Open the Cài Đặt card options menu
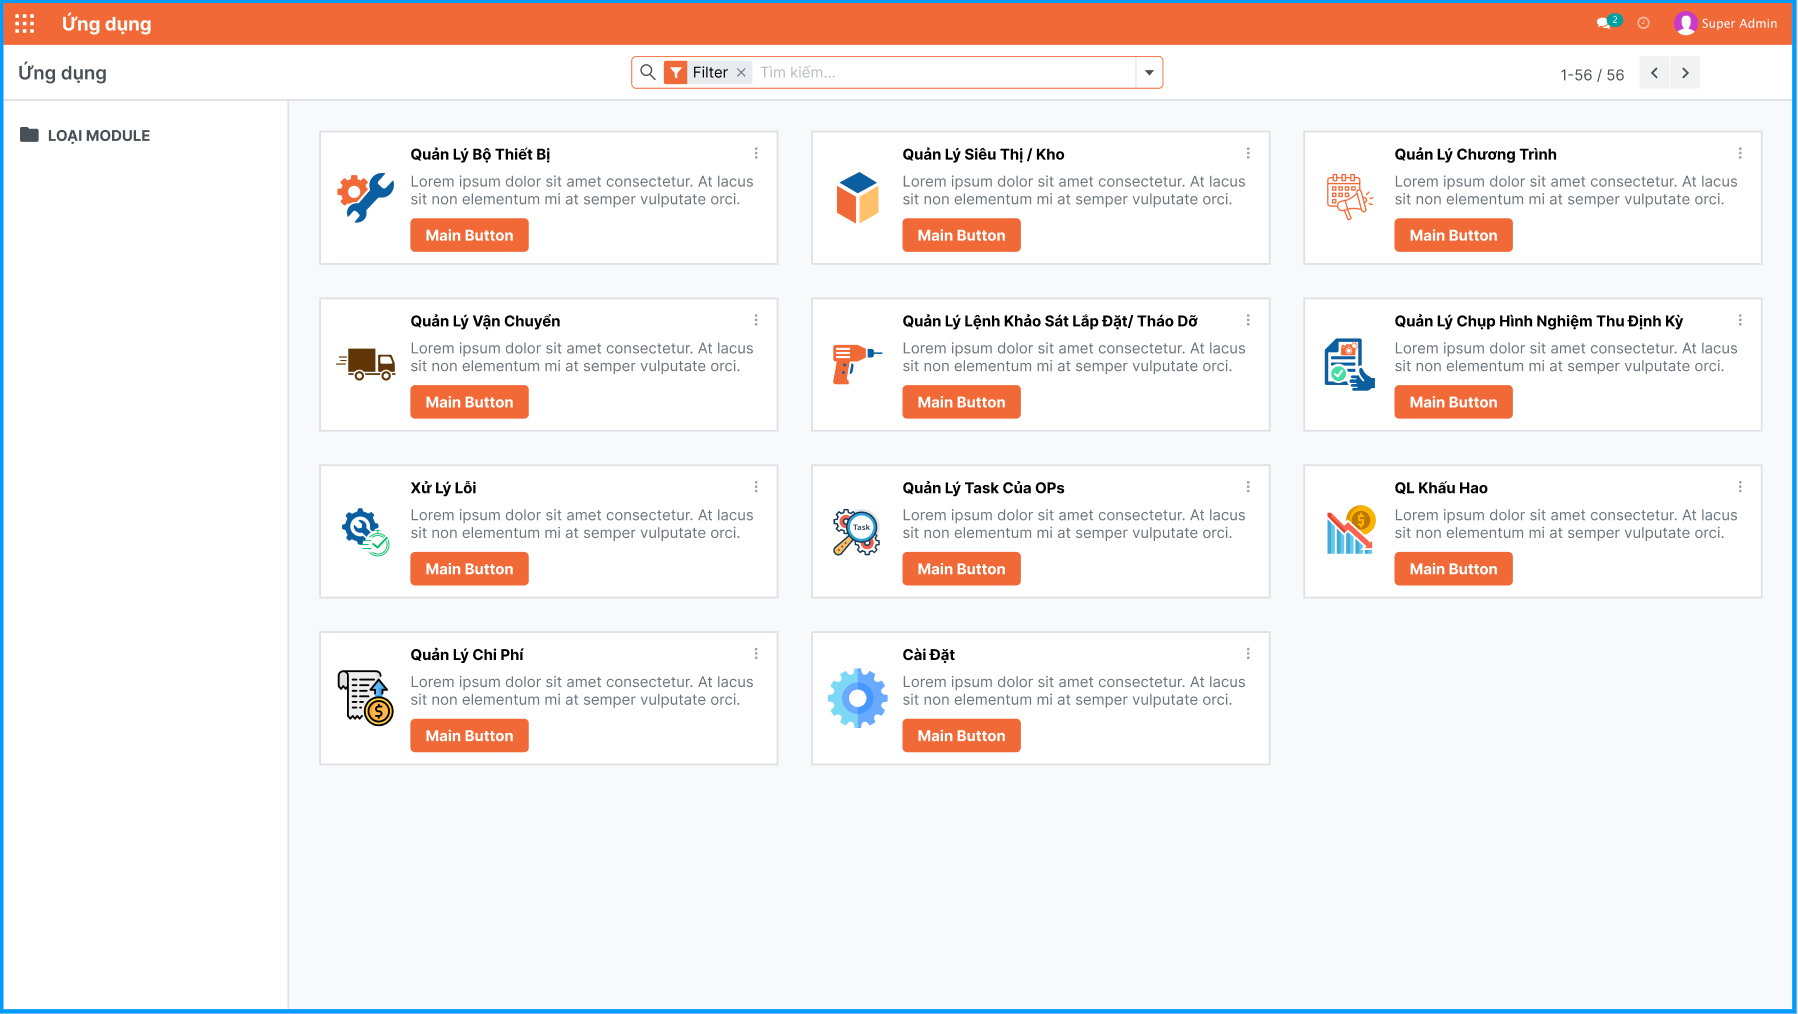The width and height of the screenshot is (1798, 1014). [x=1248, y=653]
